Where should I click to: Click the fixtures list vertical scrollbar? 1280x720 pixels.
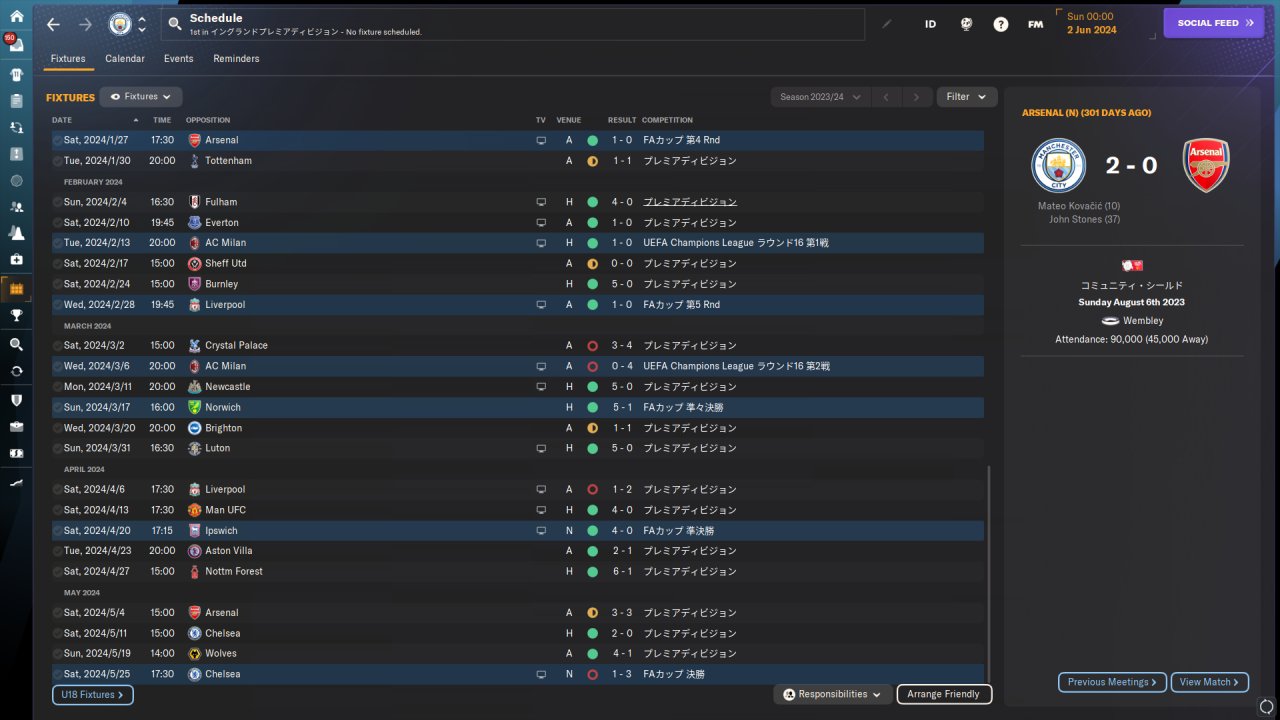pyautogui.click(x=987, y=573)
